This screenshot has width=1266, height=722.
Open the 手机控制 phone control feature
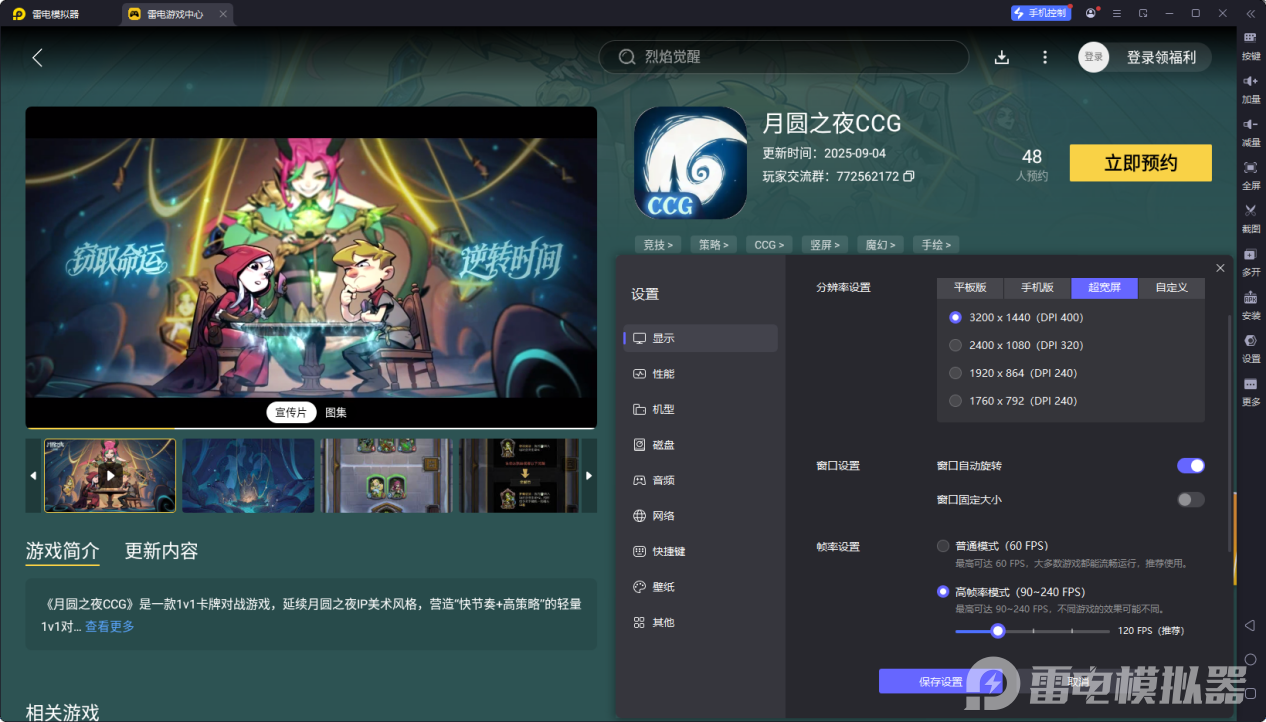[x=1040, y=13]
